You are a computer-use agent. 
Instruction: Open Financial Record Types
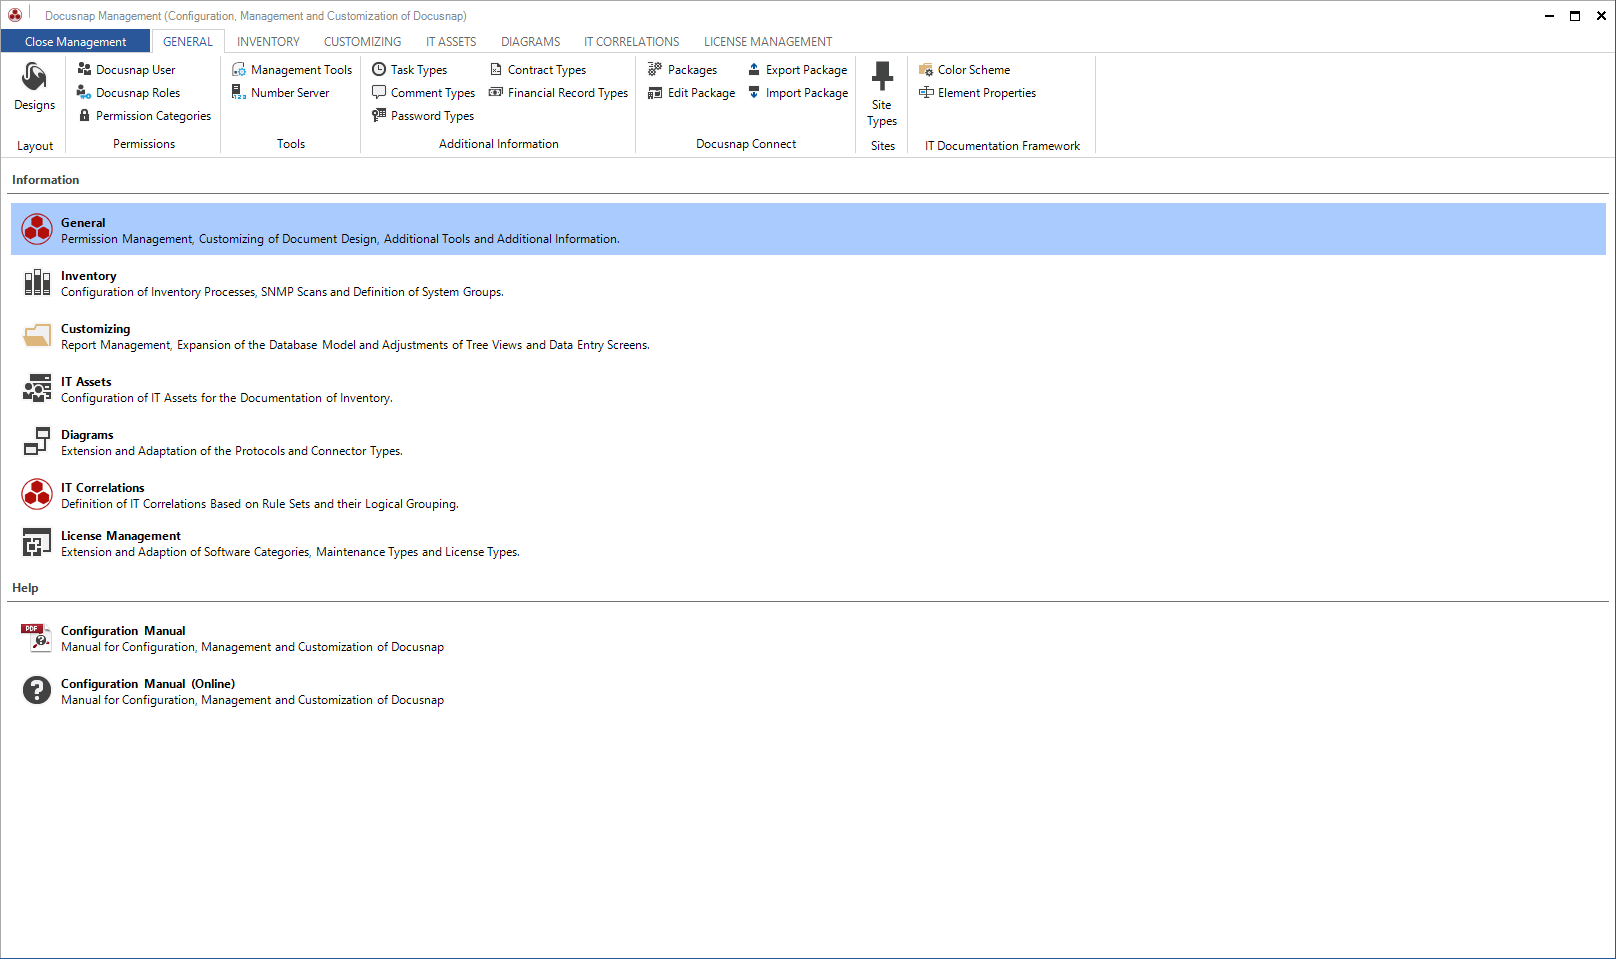point(558,93)
